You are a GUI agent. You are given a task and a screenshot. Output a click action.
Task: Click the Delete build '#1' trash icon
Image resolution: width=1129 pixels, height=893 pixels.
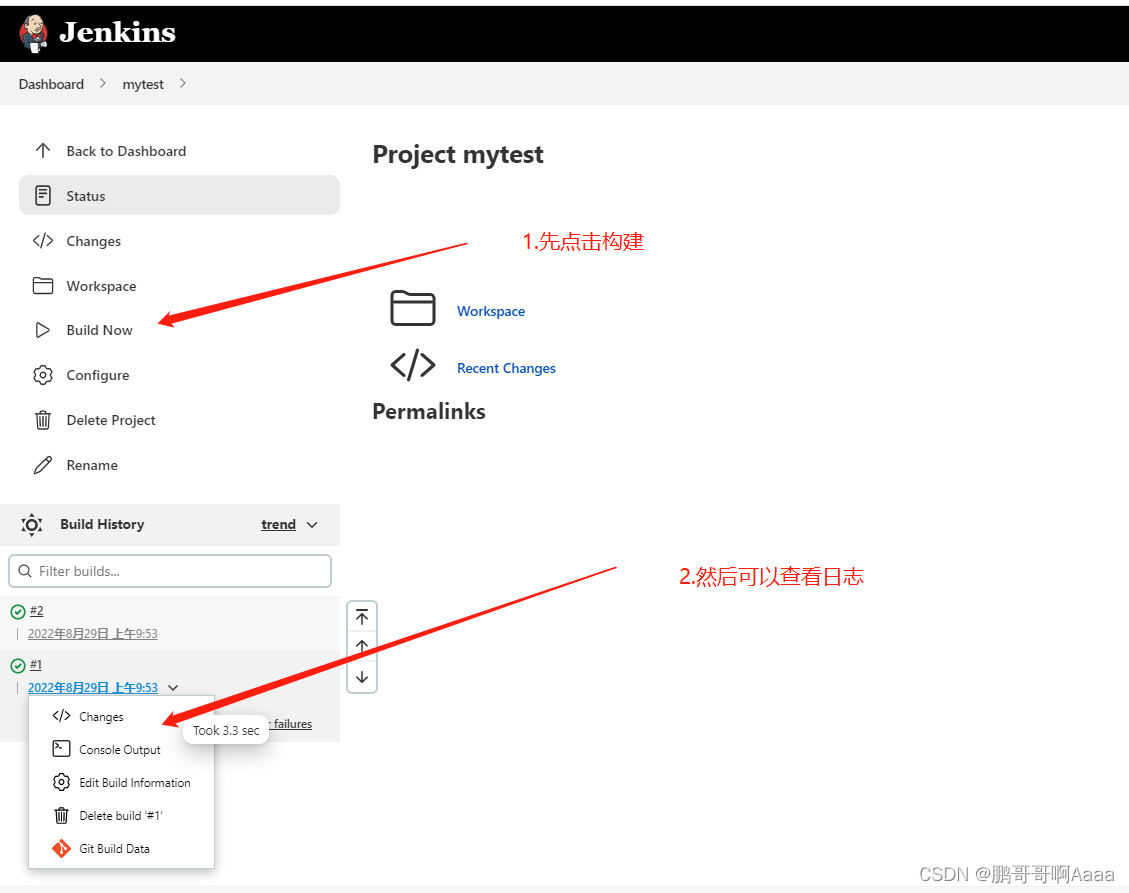61,815
